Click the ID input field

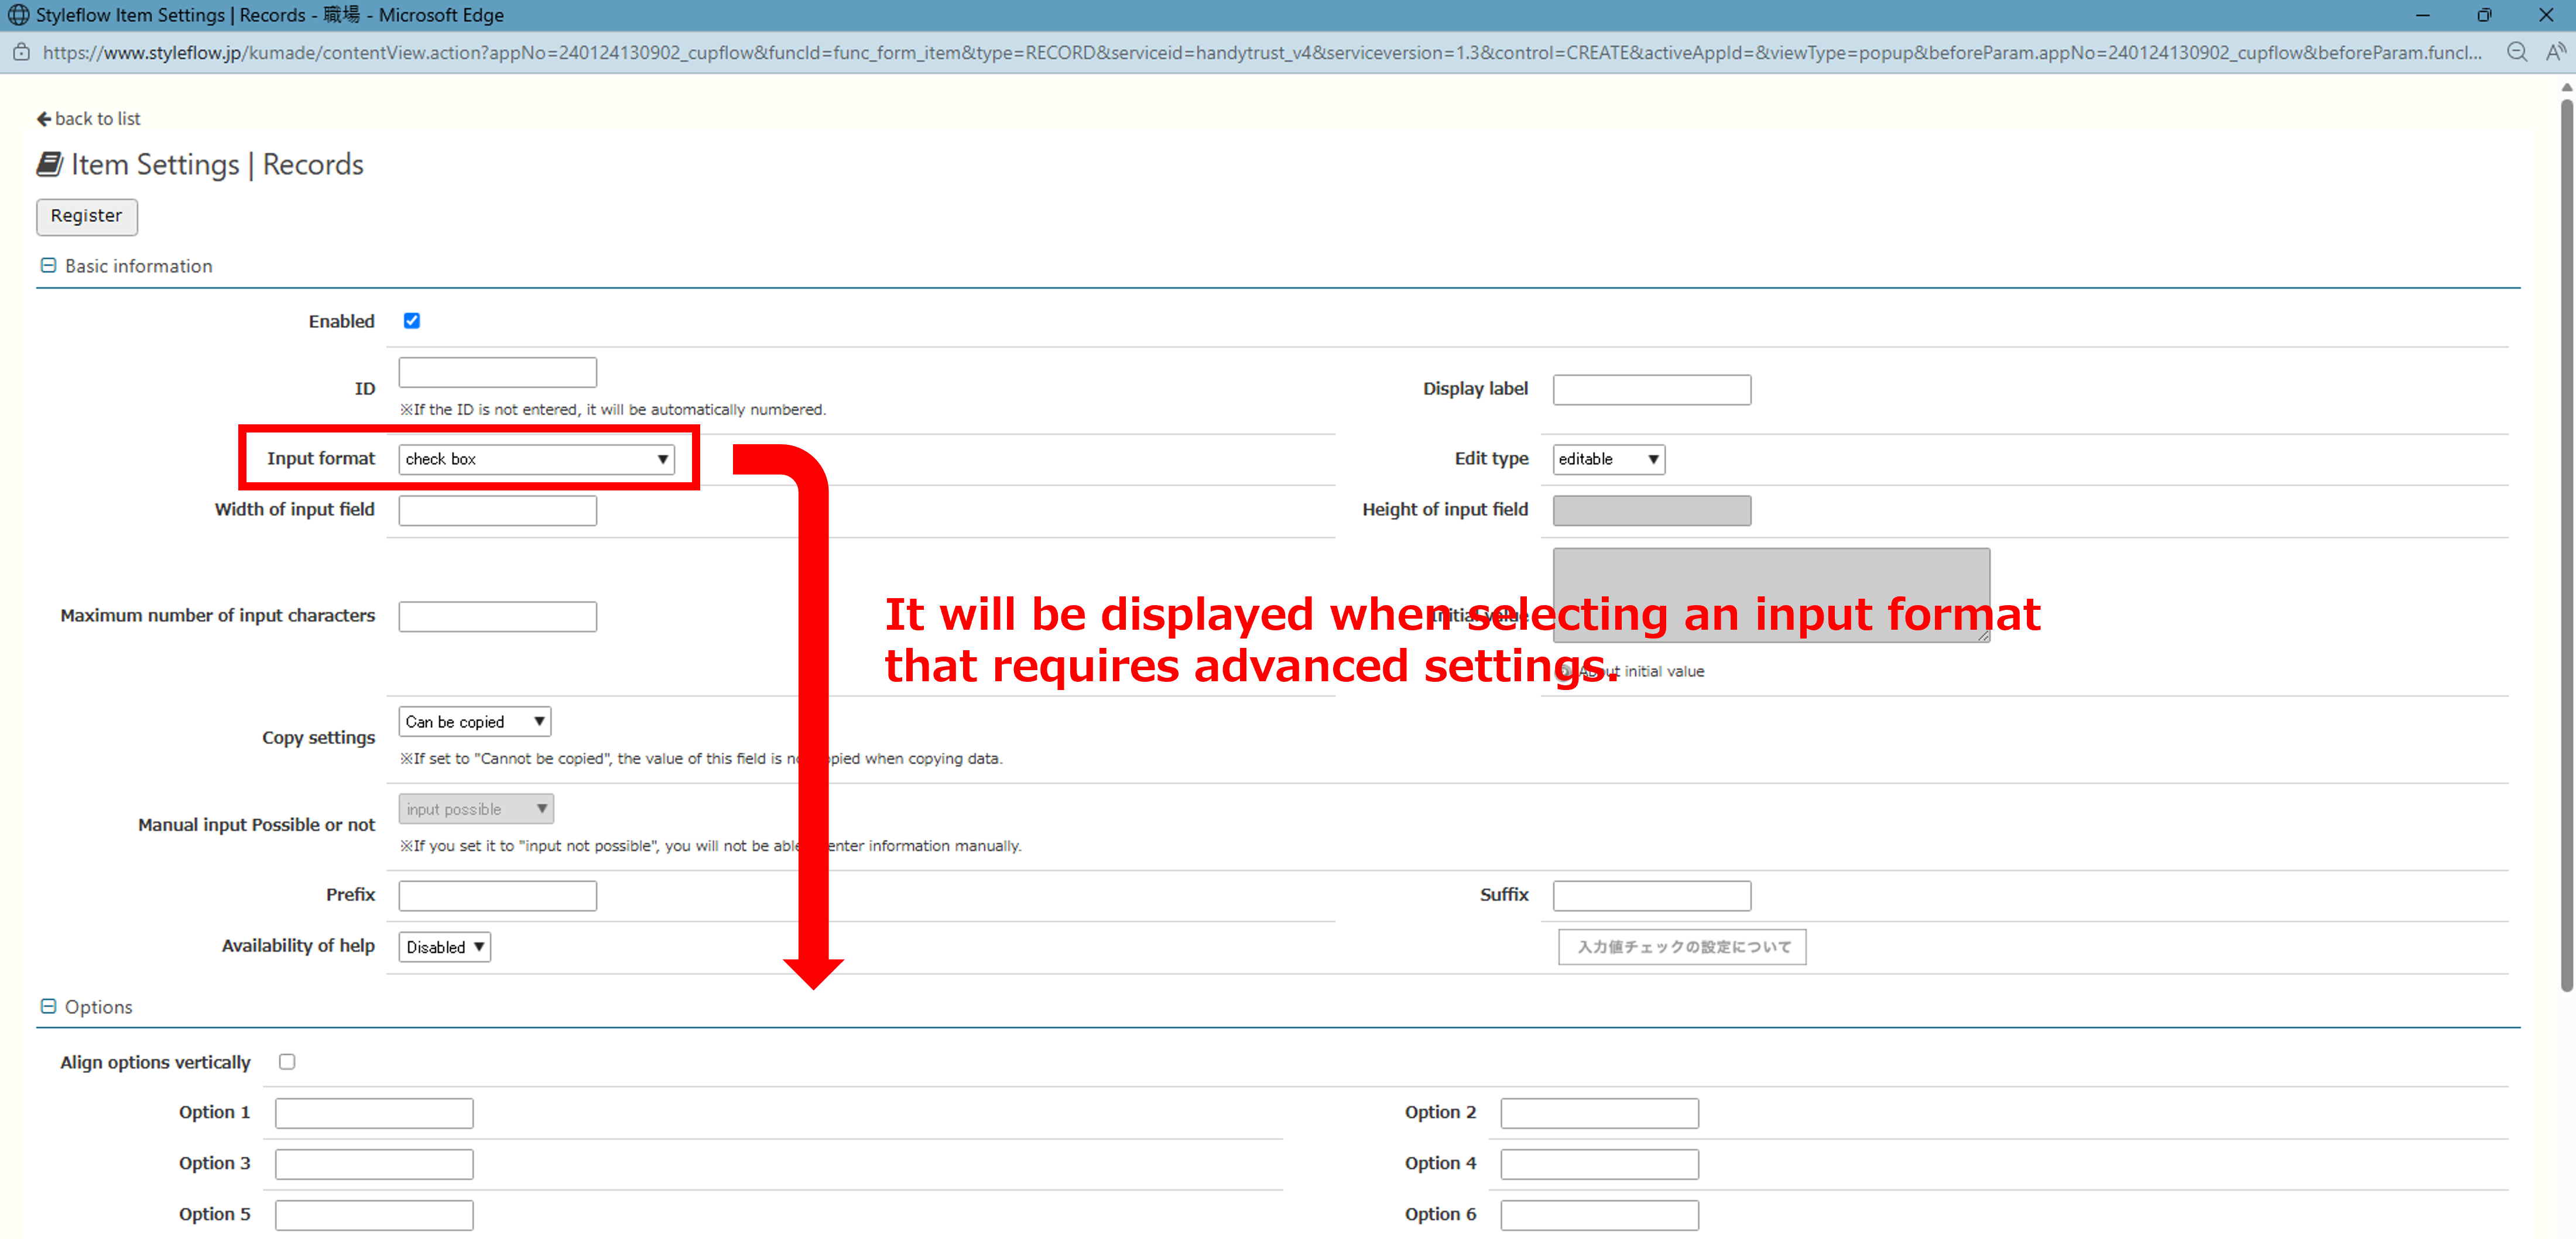click(x=498, y=372)
